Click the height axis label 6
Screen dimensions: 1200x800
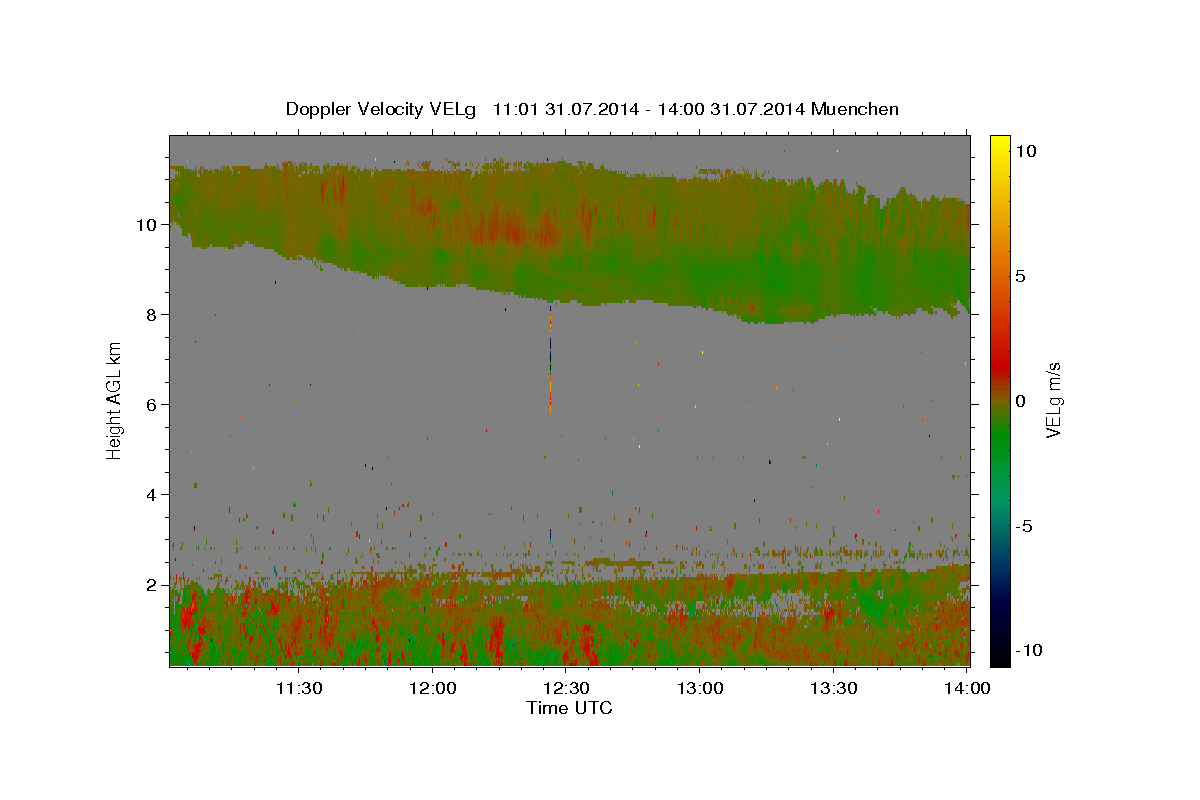point(151,405)
